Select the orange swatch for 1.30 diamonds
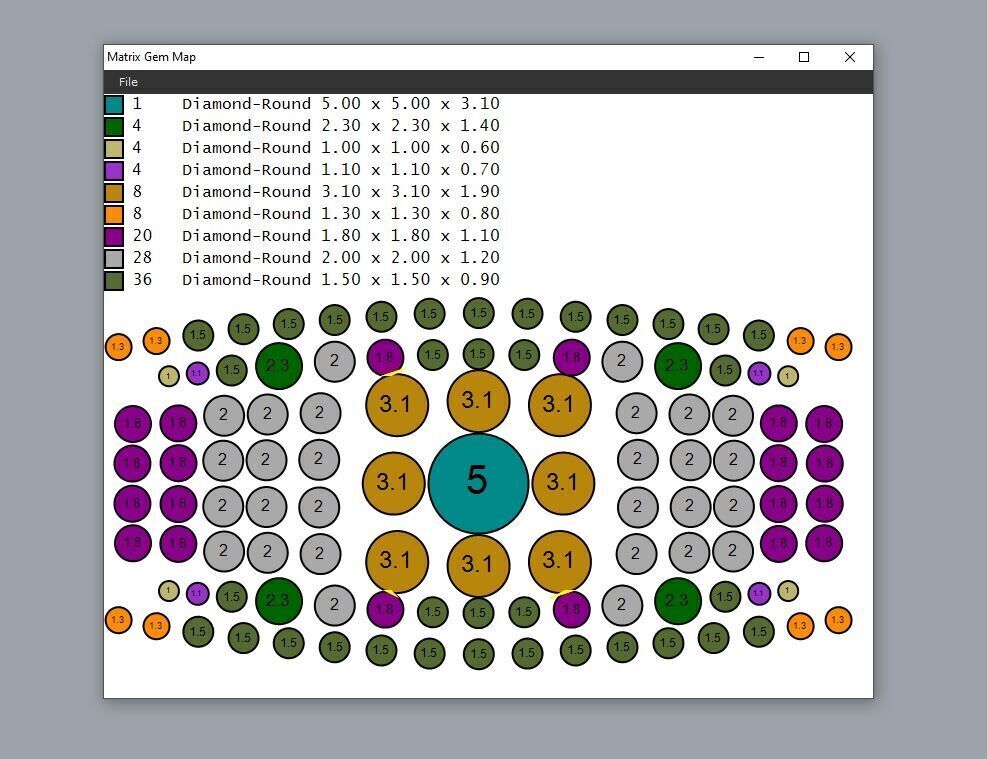987x759 pixels. coord(114,215)
